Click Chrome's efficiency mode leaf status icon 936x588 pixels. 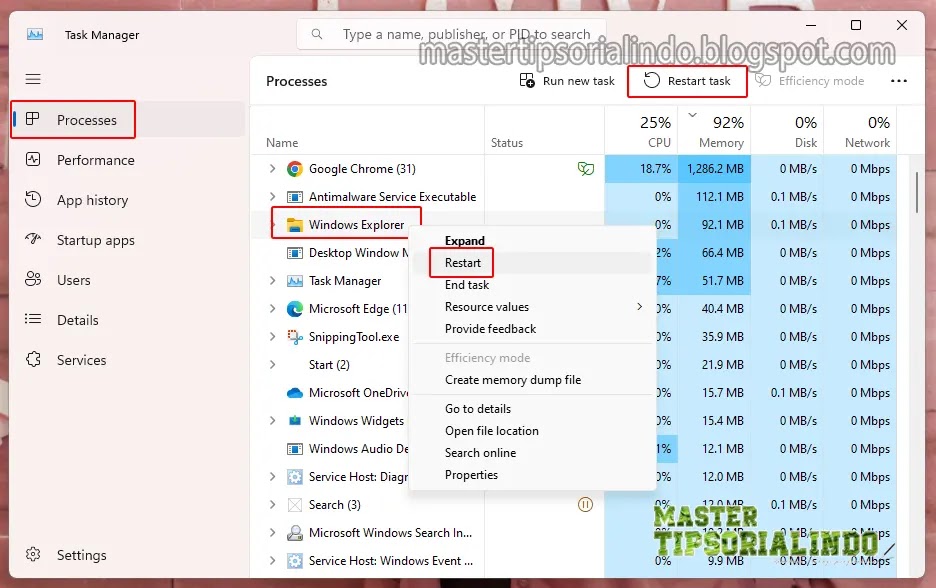586,169
